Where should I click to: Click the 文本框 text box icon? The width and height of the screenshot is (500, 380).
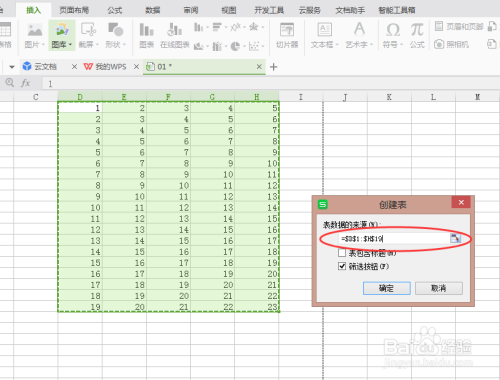(324, 30)
